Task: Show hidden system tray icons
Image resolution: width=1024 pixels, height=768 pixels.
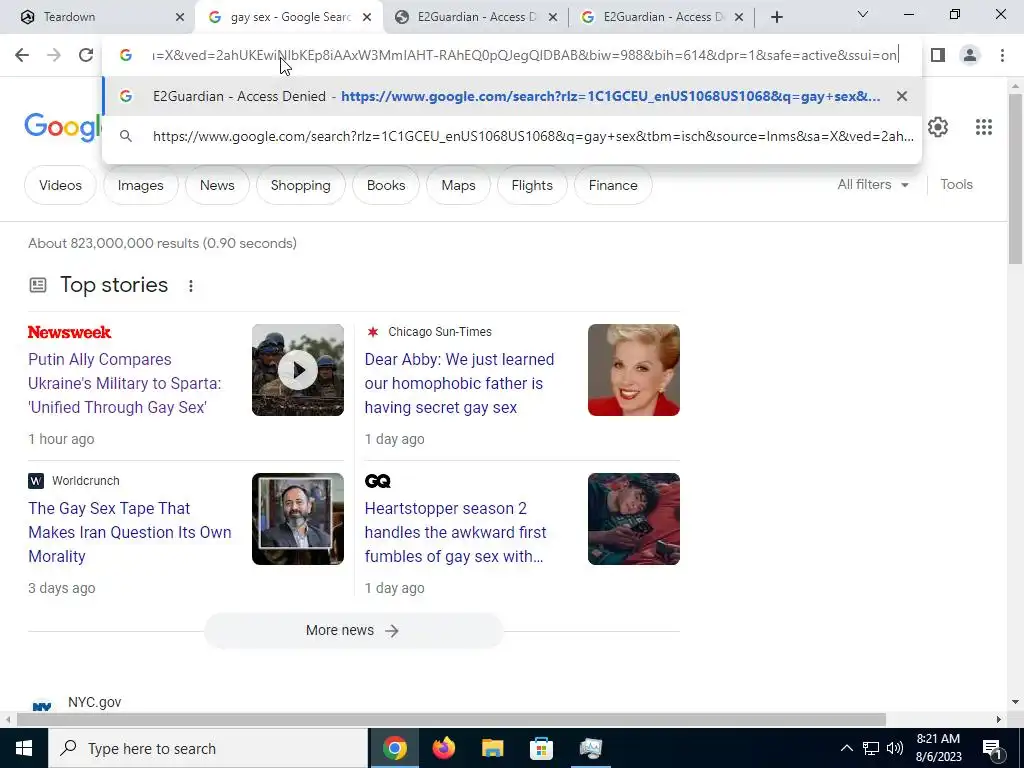Action: pos(846,748)
